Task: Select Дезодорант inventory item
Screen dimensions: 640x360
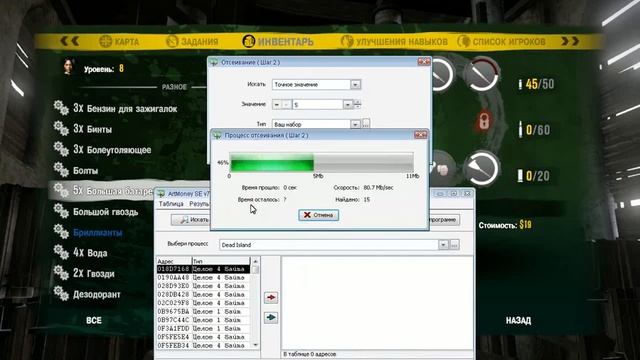Action: [97, 294]
